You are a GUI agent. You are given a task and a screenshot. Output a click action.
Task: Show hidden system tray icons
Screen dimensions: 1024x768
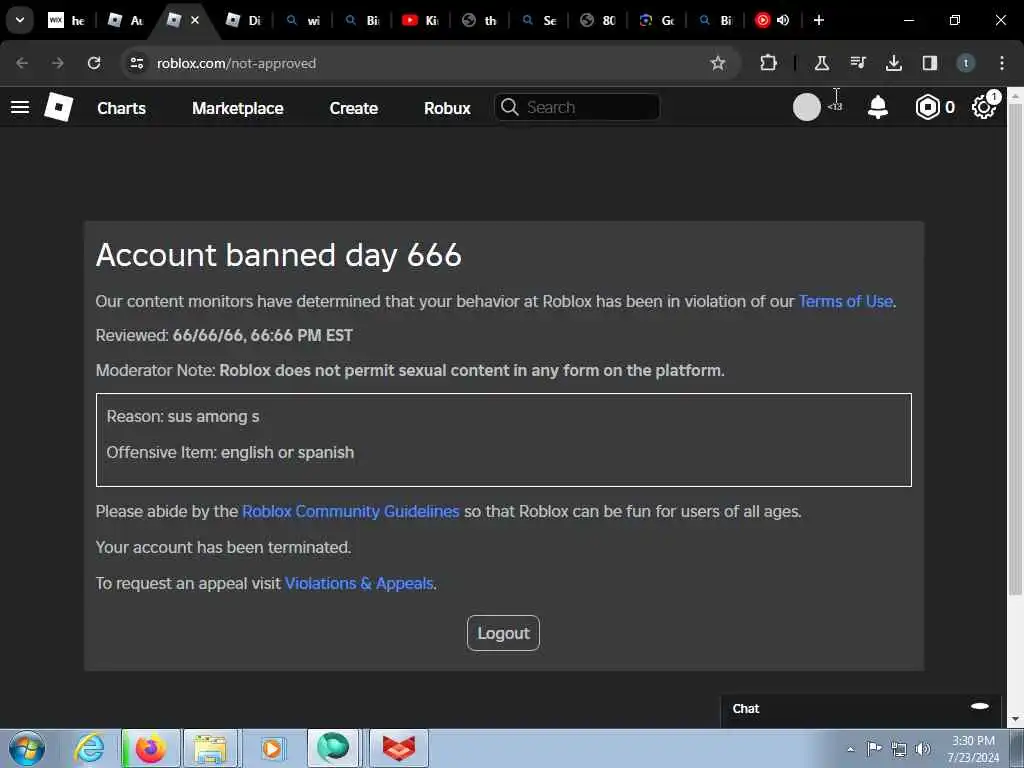[850, 749]
